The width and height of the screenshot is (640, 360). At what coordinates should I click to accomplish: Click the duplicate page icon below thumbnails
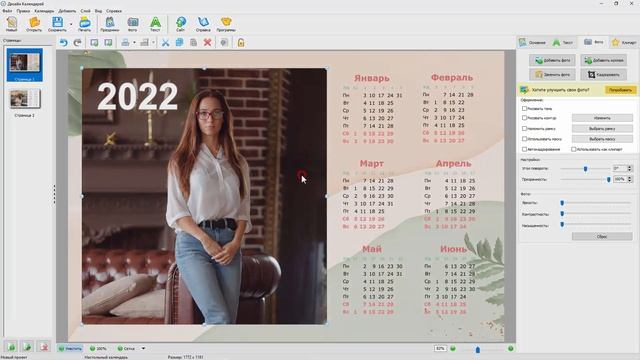click(27, 347)
